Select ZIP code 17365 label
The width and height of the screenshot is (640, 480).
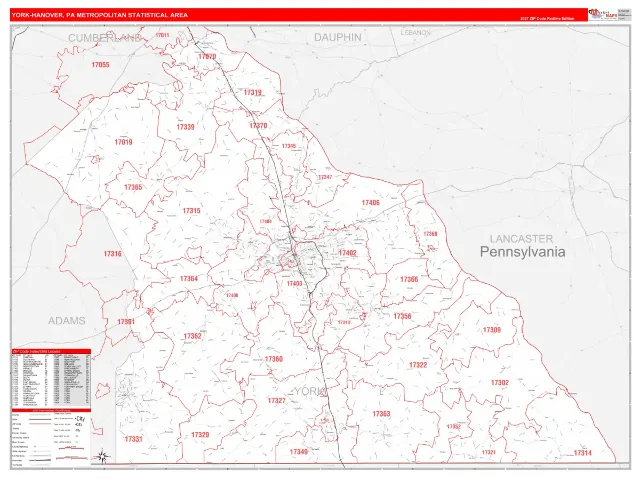click(x=133, y=187)
